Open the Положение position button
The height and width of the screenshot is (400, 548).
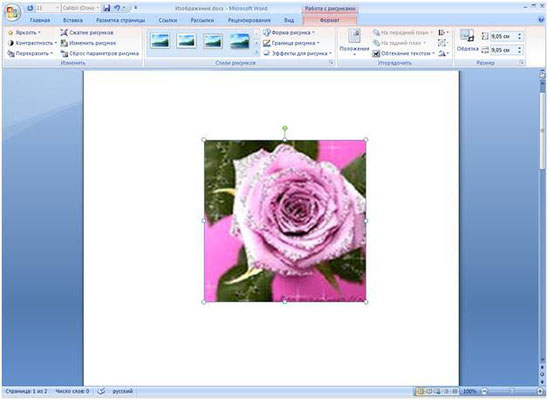[x=354, y=42]
